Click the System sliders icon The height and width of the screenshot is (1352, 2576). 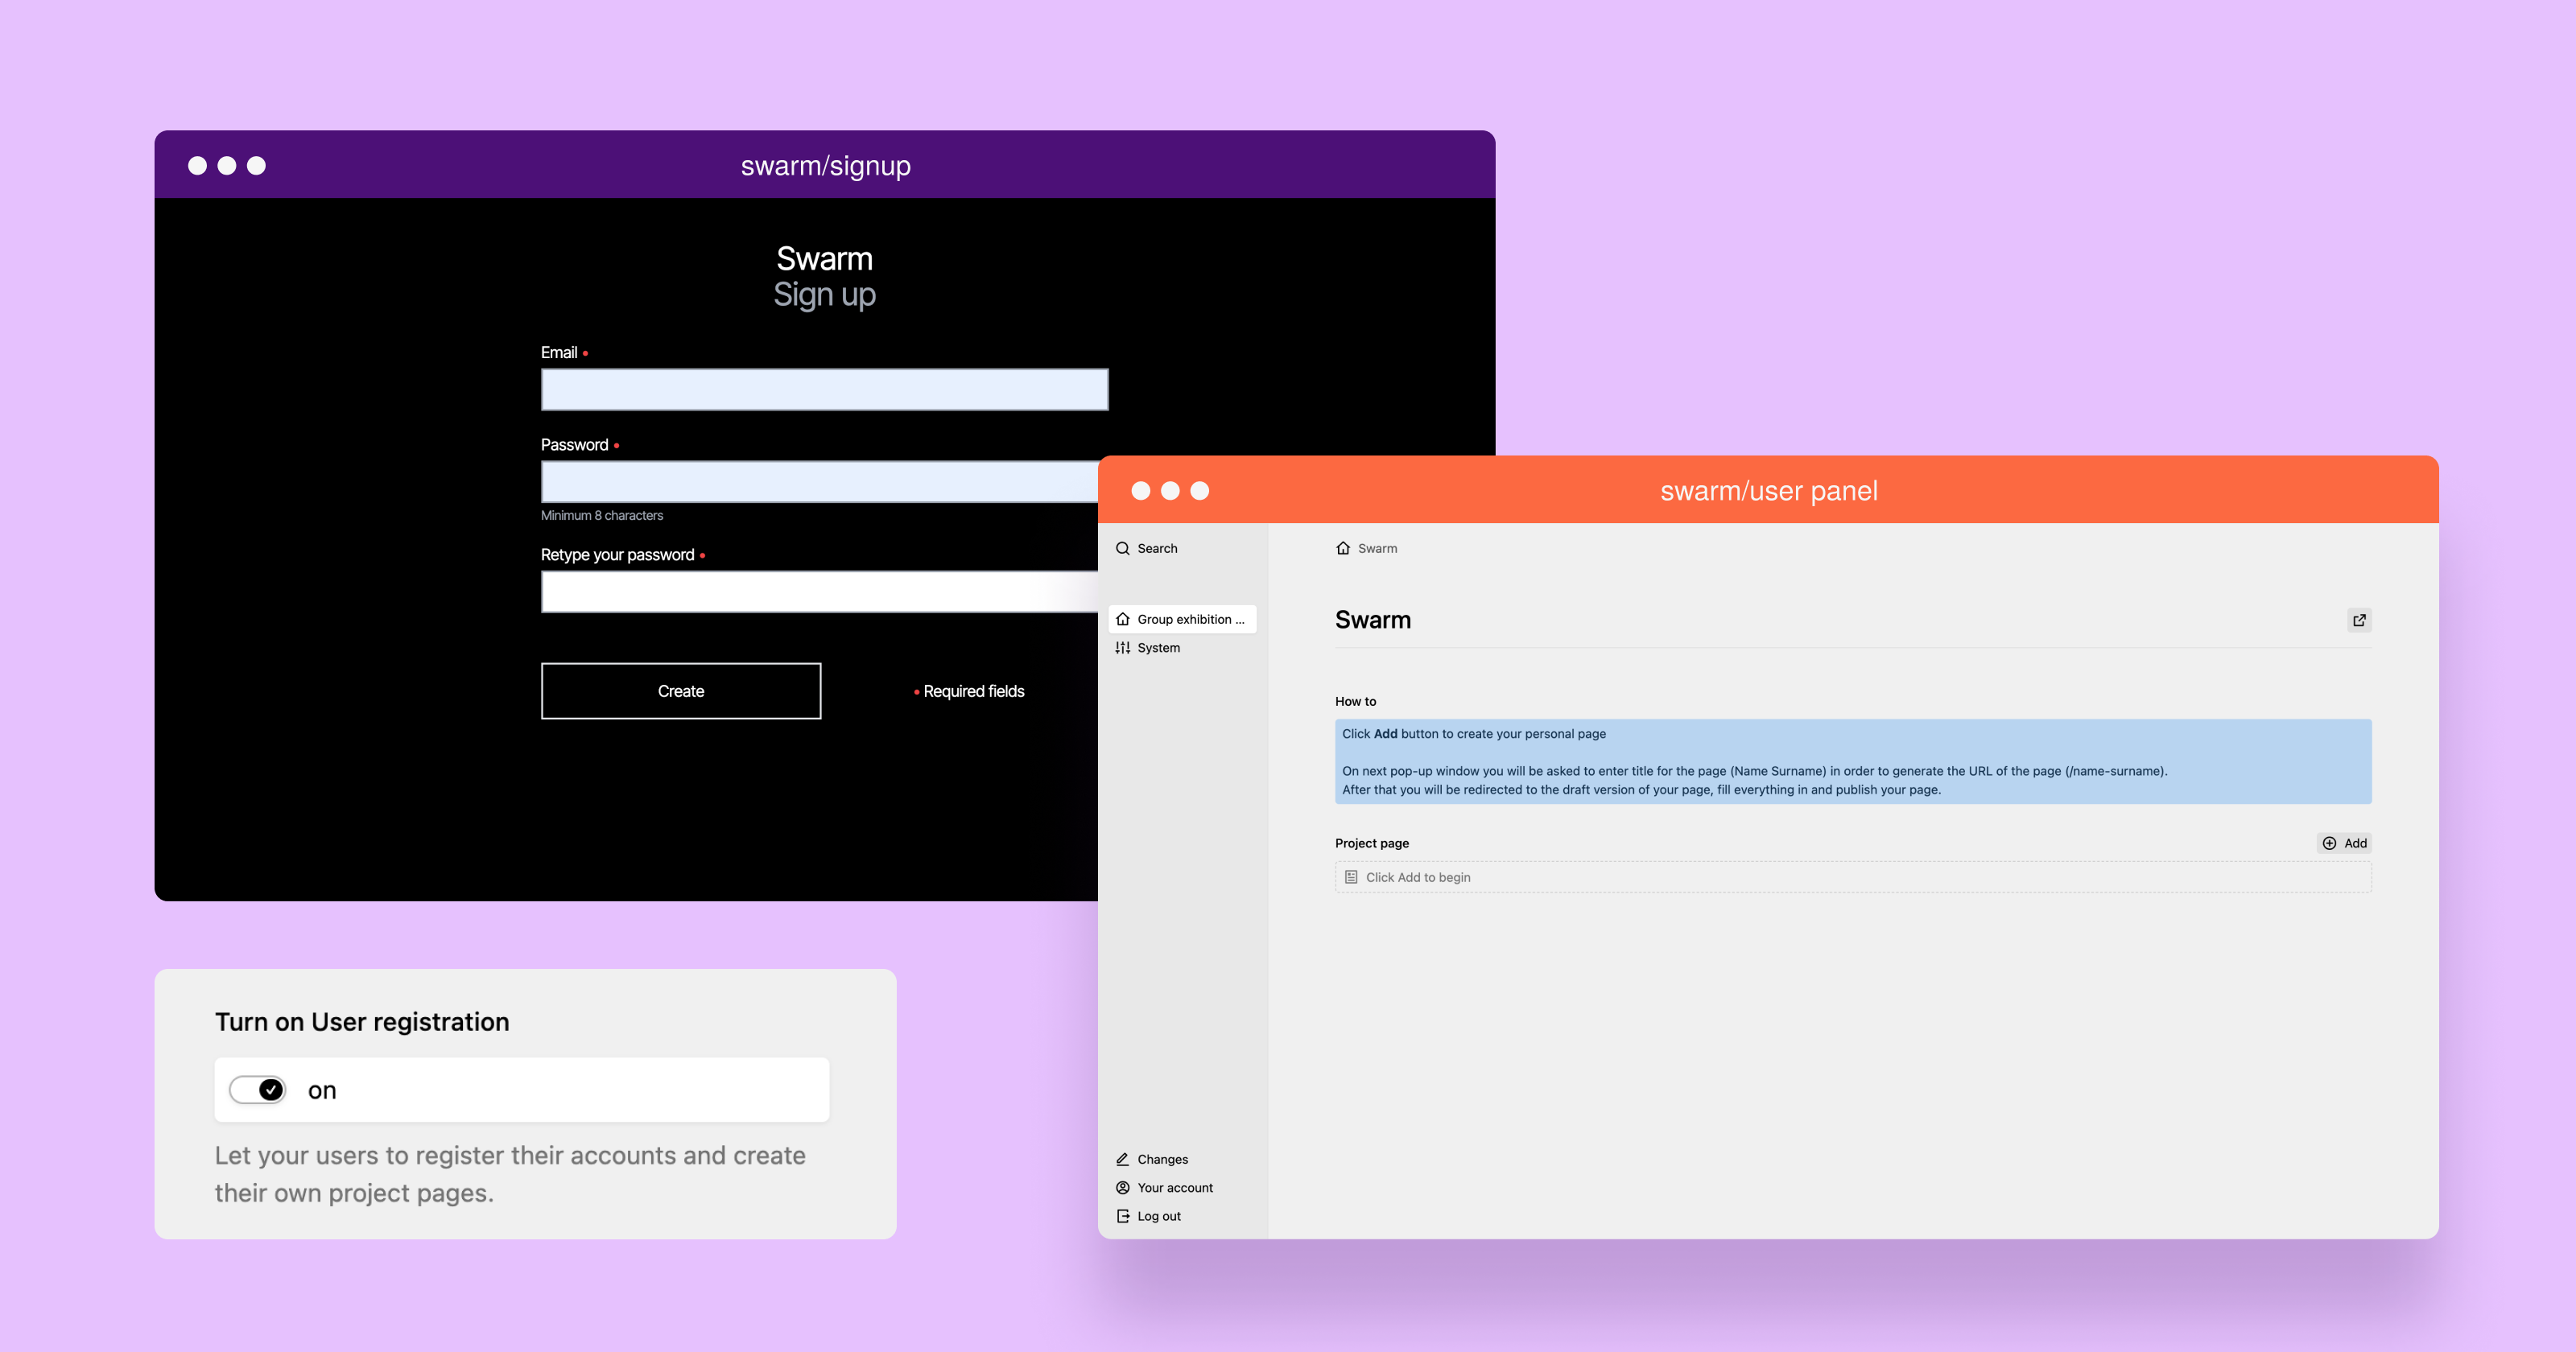pyautogui.click(x=1123, y=648)
